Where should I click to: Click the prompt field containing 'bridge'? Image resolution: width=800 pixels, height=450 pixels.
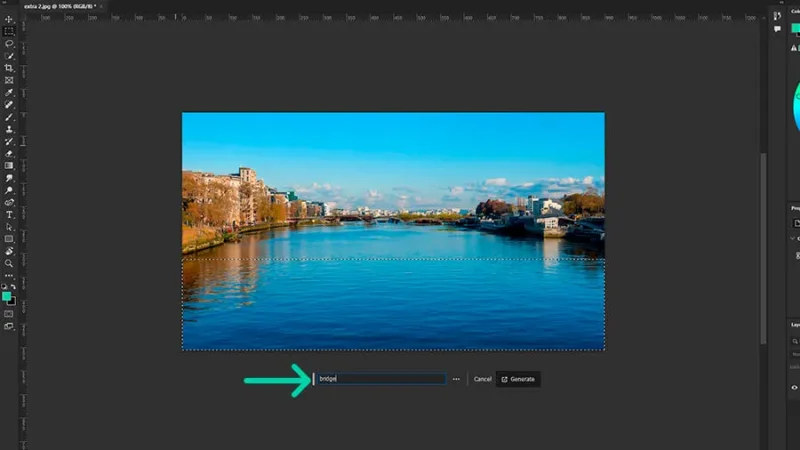381,379
